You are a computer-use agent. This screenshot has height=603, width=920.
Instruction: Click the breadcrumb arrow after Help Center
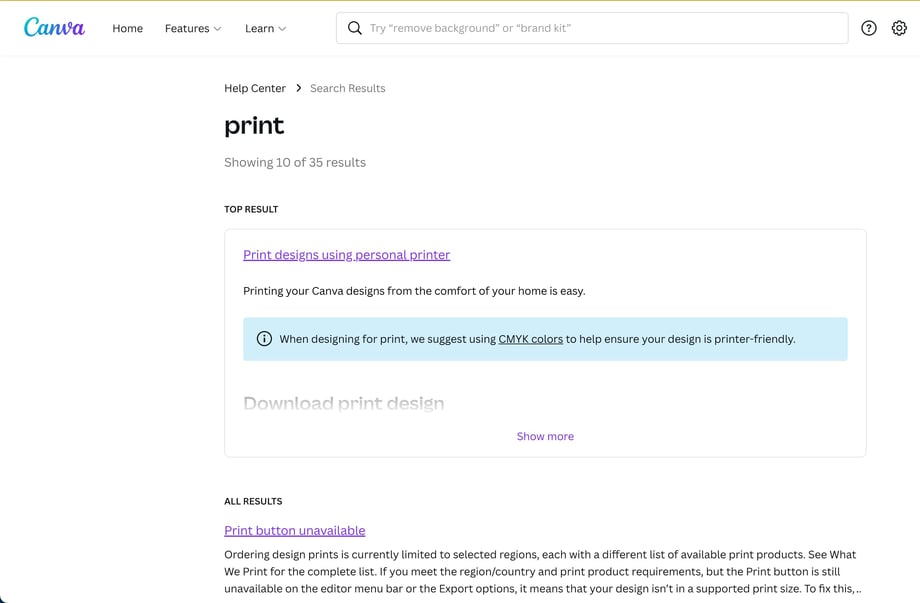point(298,88)
